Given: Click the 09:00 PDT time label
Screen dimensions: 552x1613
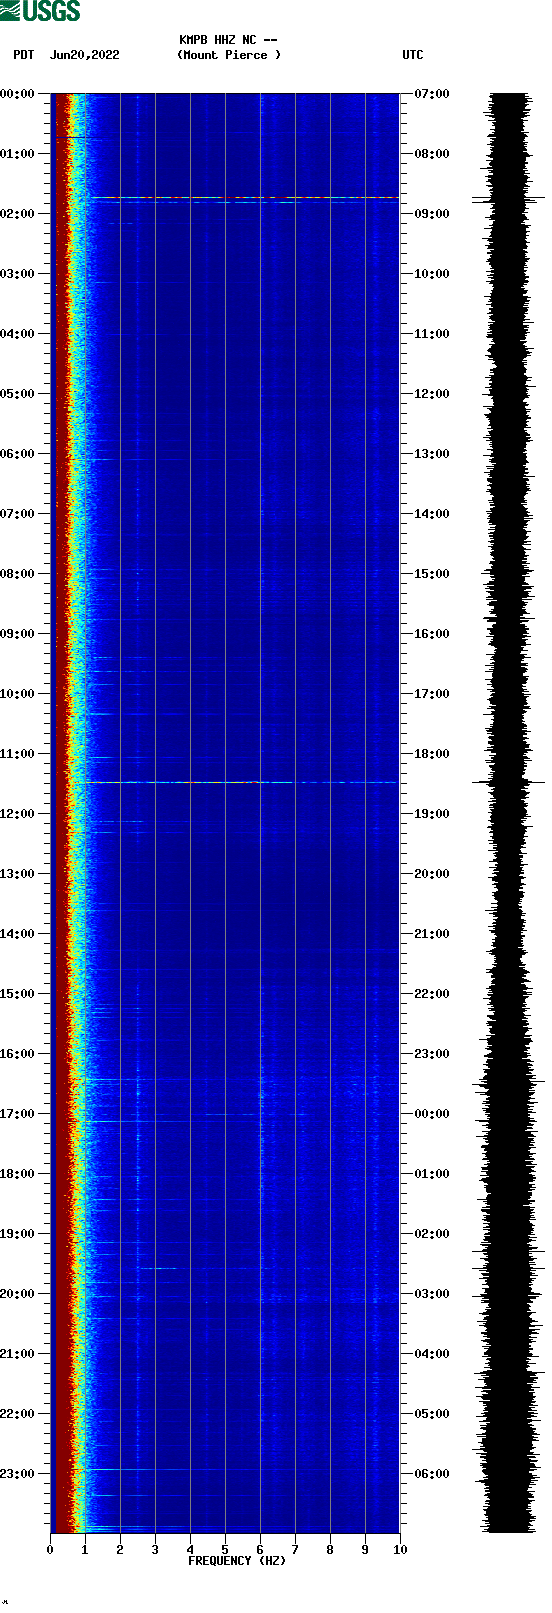Looking at the screenshot, I should [x=18, y=634].
